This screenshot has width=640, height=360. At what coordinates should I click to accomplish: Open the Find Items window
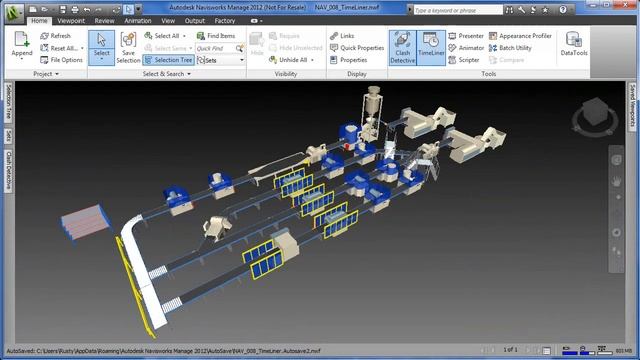pos(216,36)
